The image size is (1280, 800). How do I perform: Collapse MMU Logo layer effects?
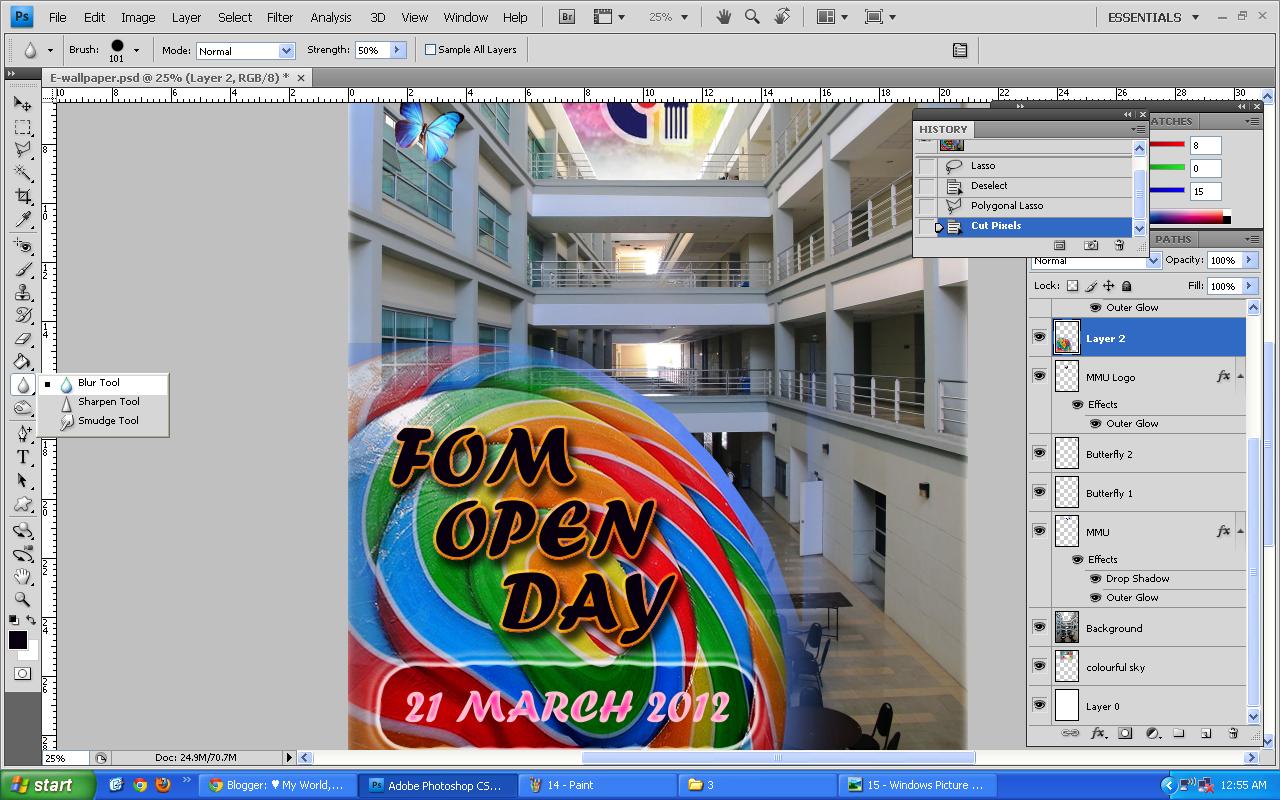(x=1240, y=377)
